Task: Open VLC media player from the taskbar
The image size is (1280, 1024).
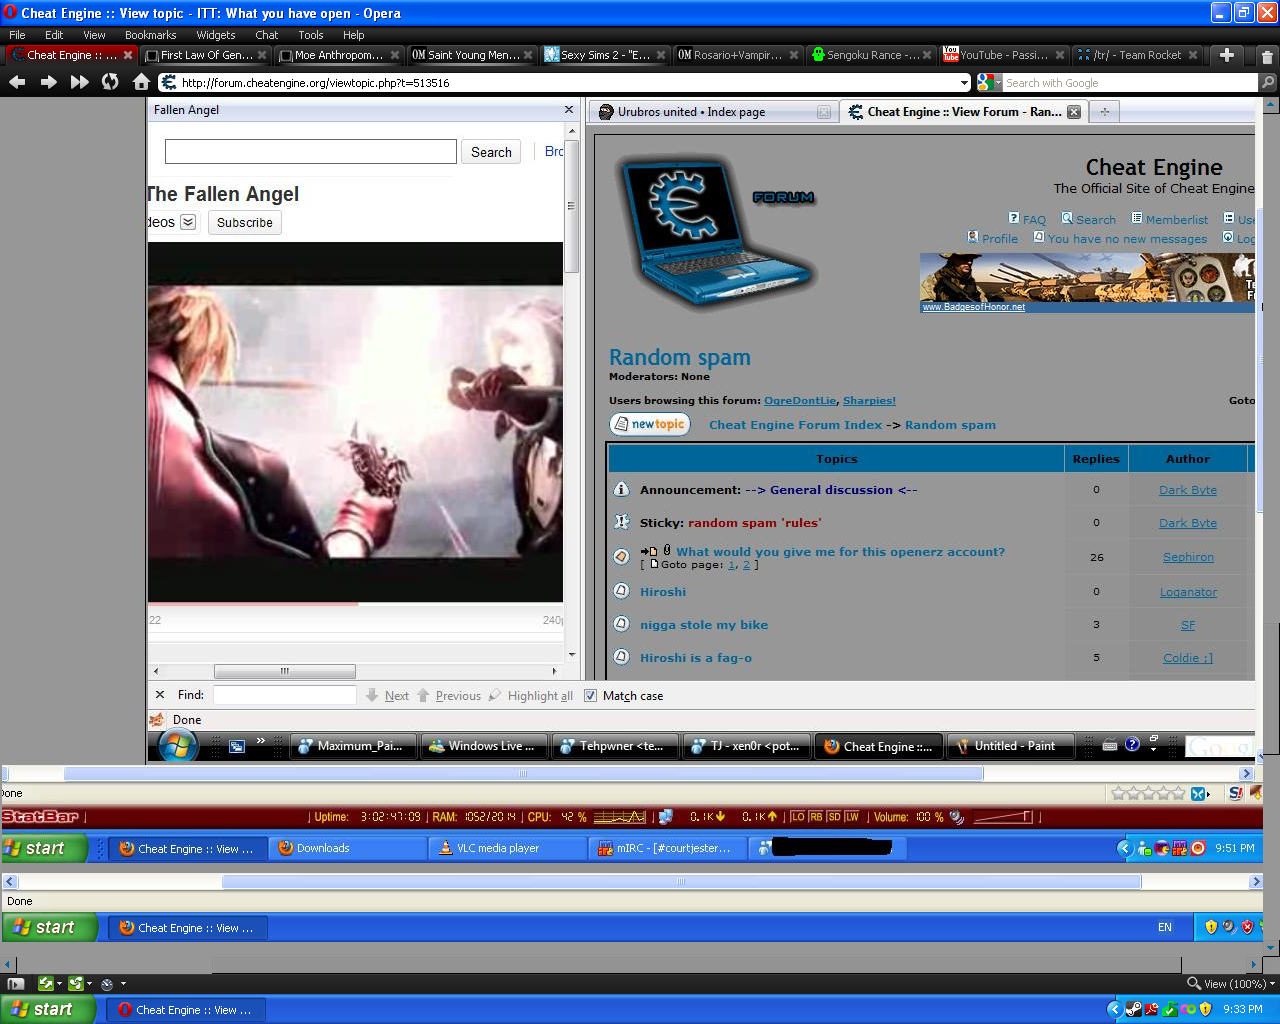Action: [507, 848]
